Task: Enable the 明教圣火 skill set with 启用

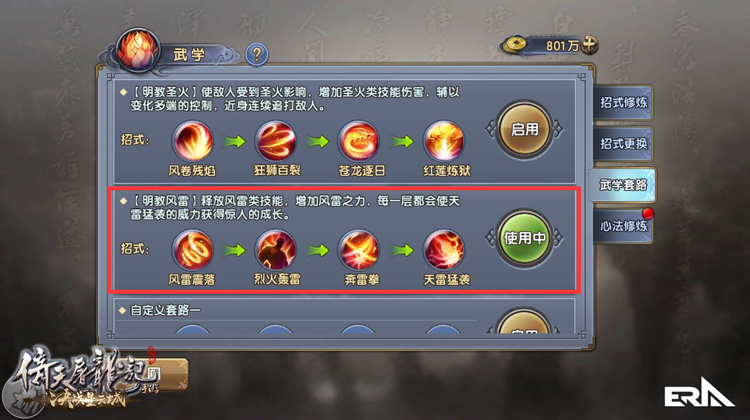Action: click(525, 130)
